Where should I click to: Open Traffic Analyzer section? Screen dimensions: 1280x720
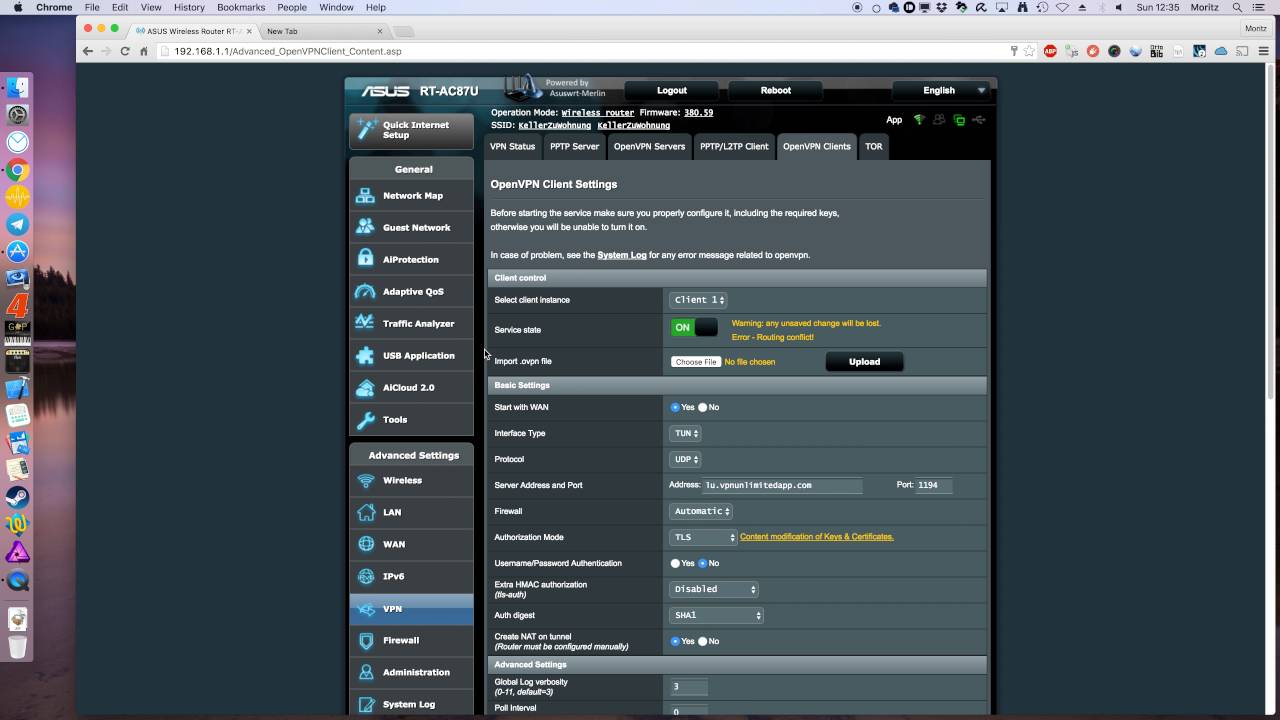pyautogui.click(x=411, y=324)
